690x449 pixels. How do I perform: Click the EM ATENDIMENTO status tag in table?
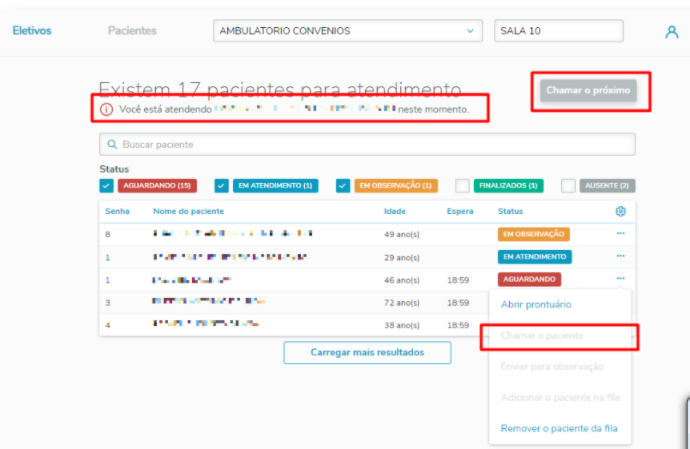click(x=535, y=257)
